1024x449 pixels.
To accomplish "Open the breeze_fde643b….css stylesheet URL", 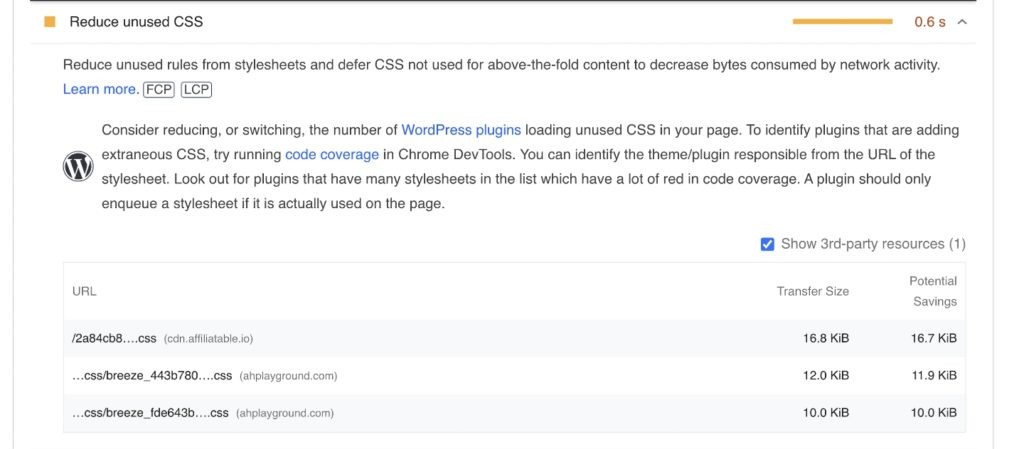I will (150, 413).
